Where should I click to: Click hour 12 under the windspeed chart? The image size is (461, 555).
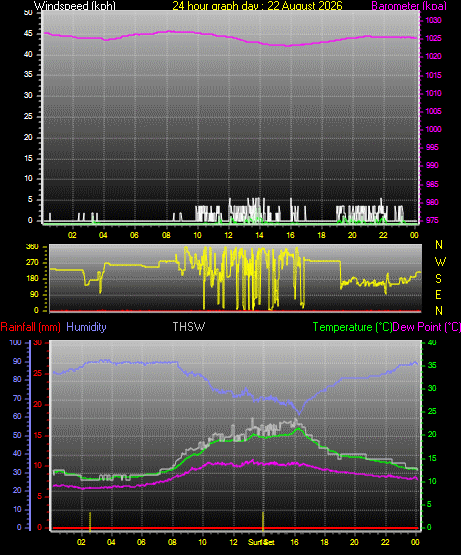[x=228, y=235]
